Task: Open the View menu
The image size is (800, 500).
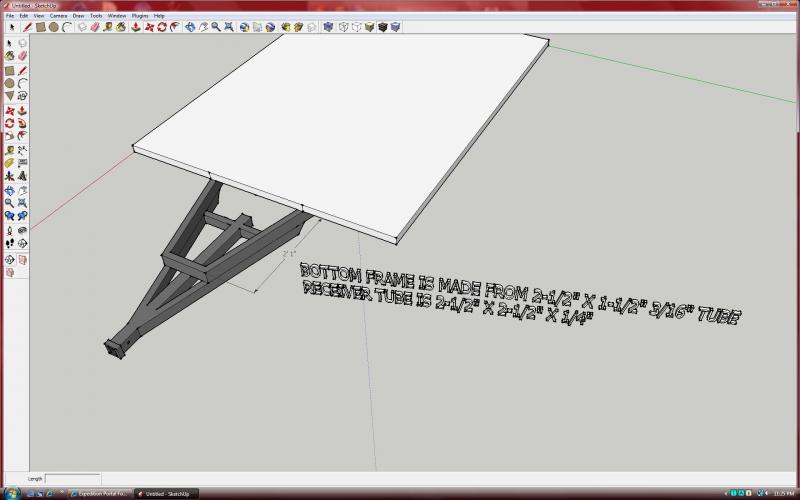Action: (39, 16)
